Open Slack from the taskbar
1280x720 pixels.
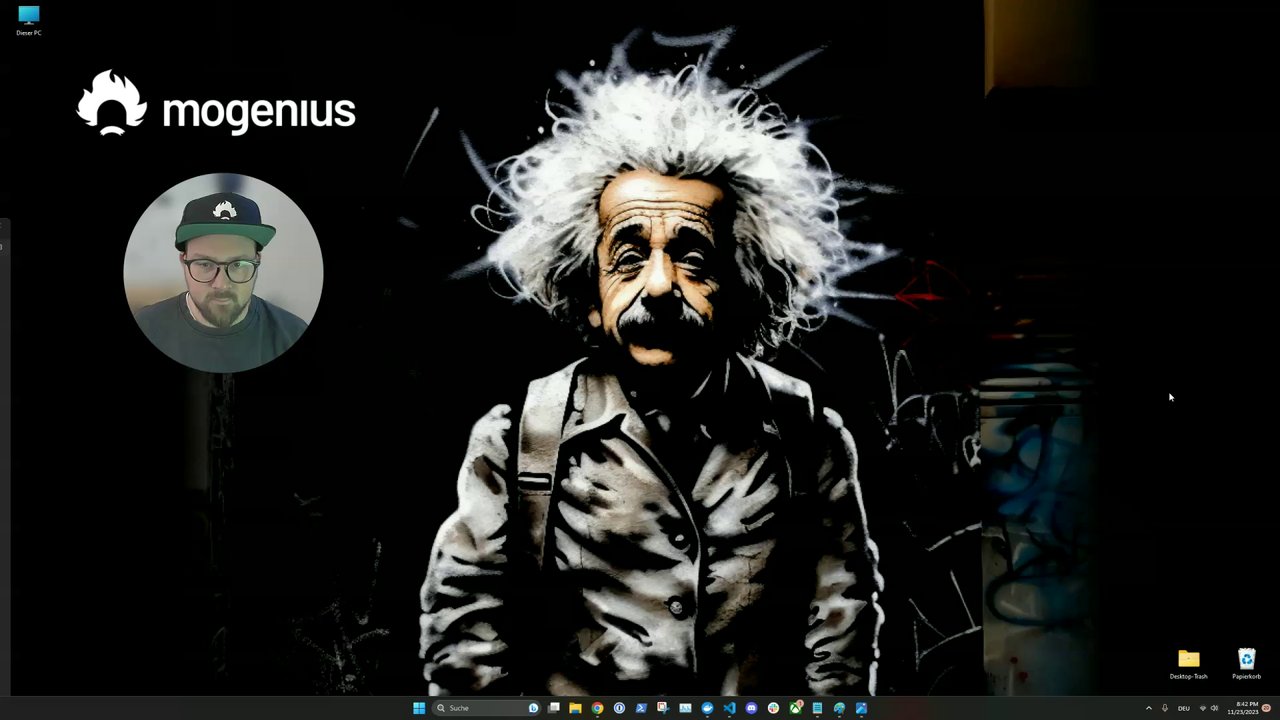[773, 708]
